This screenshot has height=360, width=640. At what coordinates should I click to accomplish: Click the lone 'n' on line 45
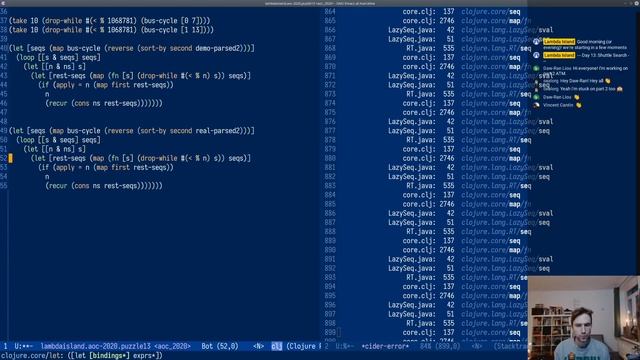pyautogui.click(x=47, y=94)
